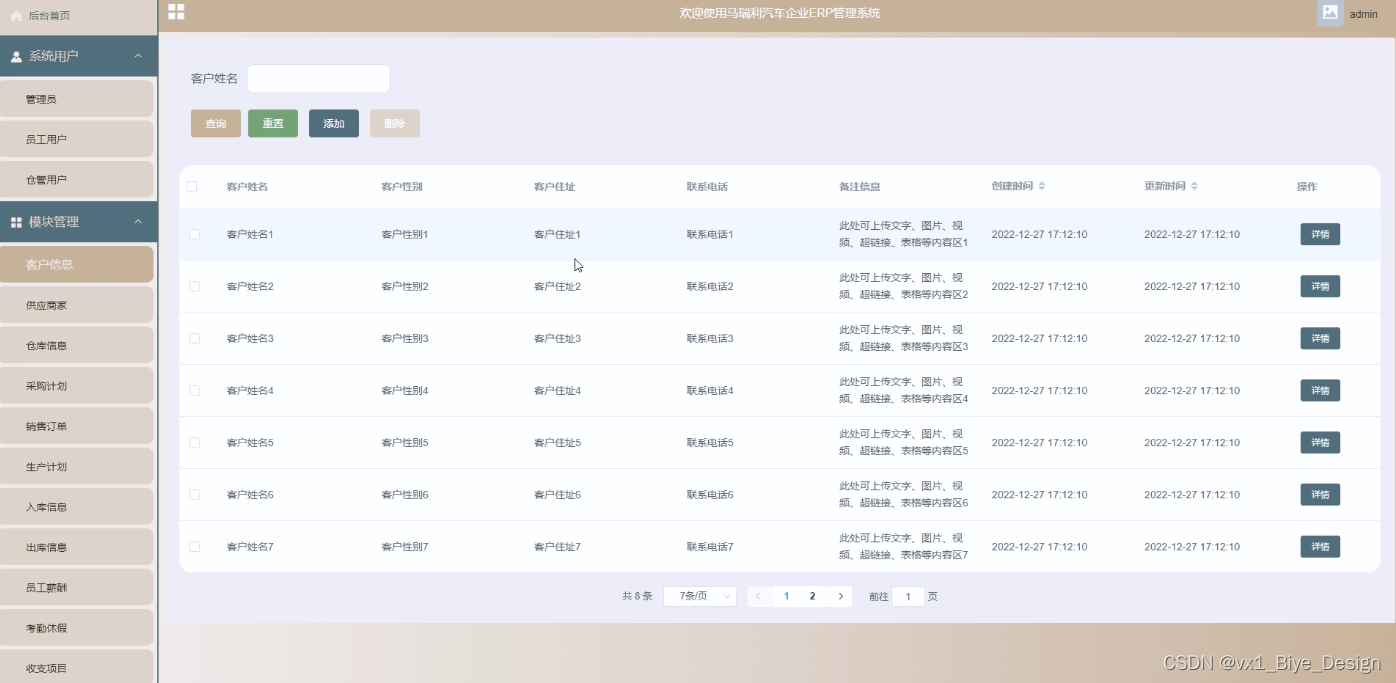Click admin username in header
The width and height of the screenshot is (1396, 683).
point(1364,14)
